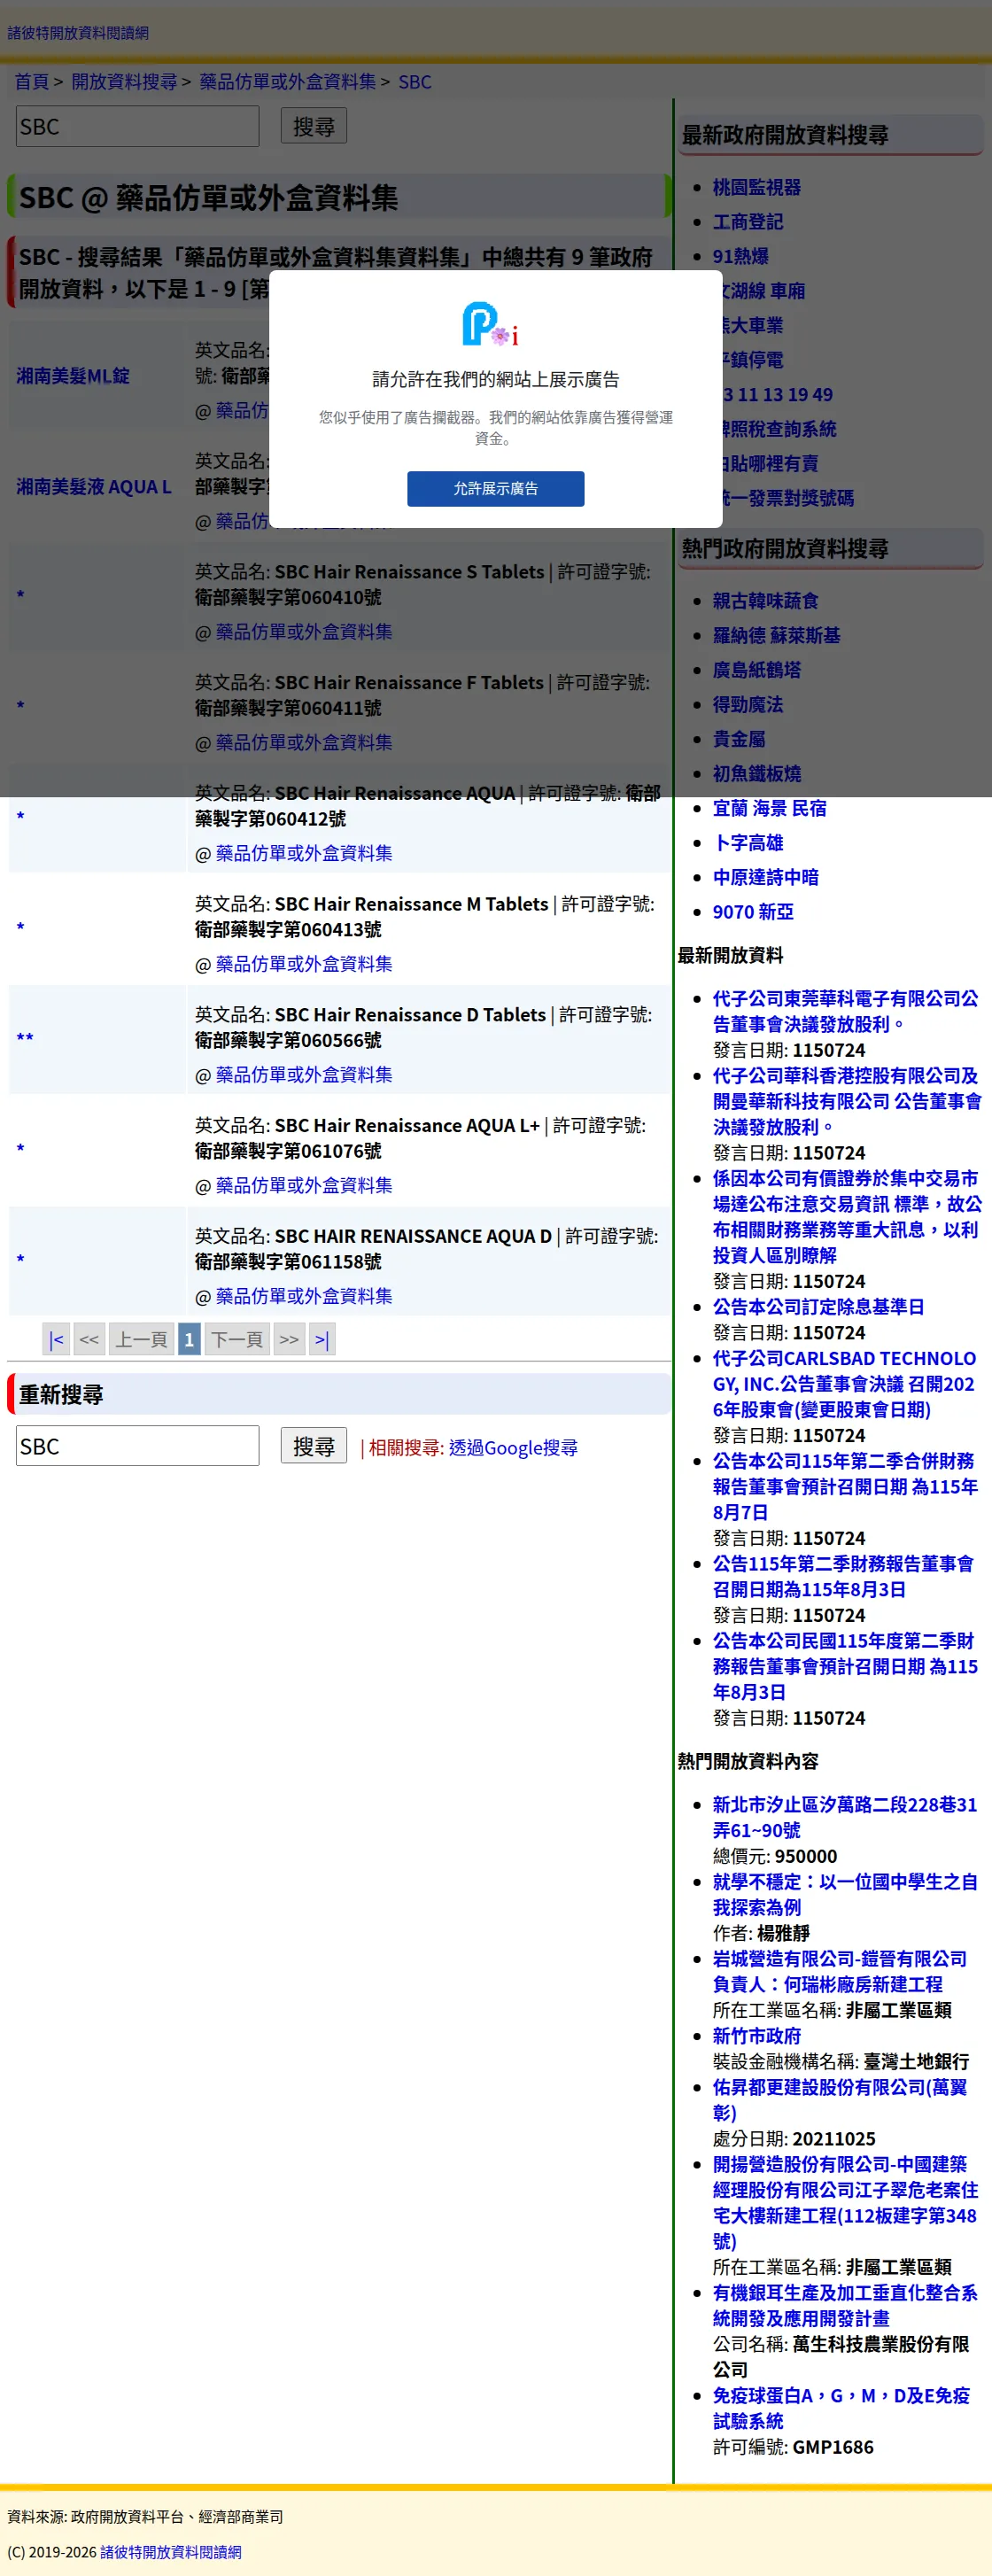Open the 宜蘭 海景 民宿 link

pyautogui.click(x=769, y=808)
